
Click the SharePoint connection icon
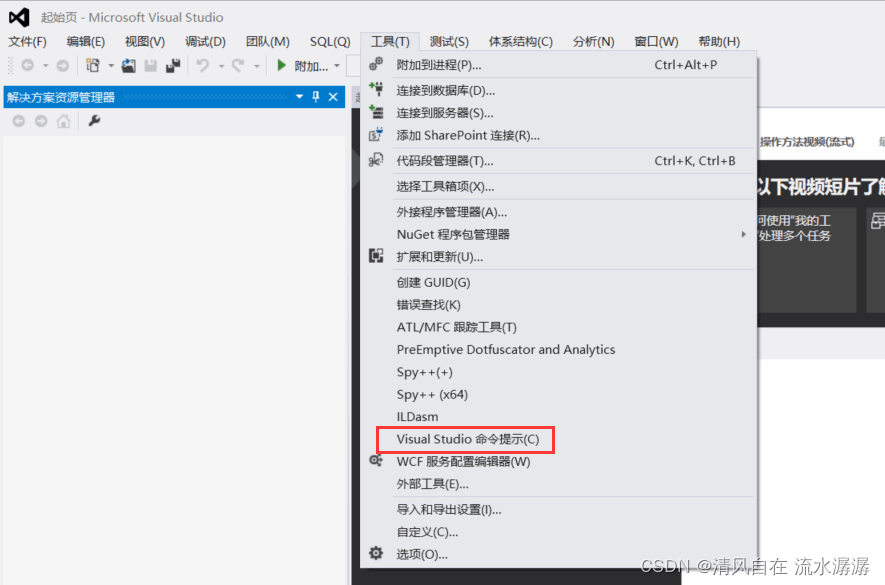click(376, 134)
